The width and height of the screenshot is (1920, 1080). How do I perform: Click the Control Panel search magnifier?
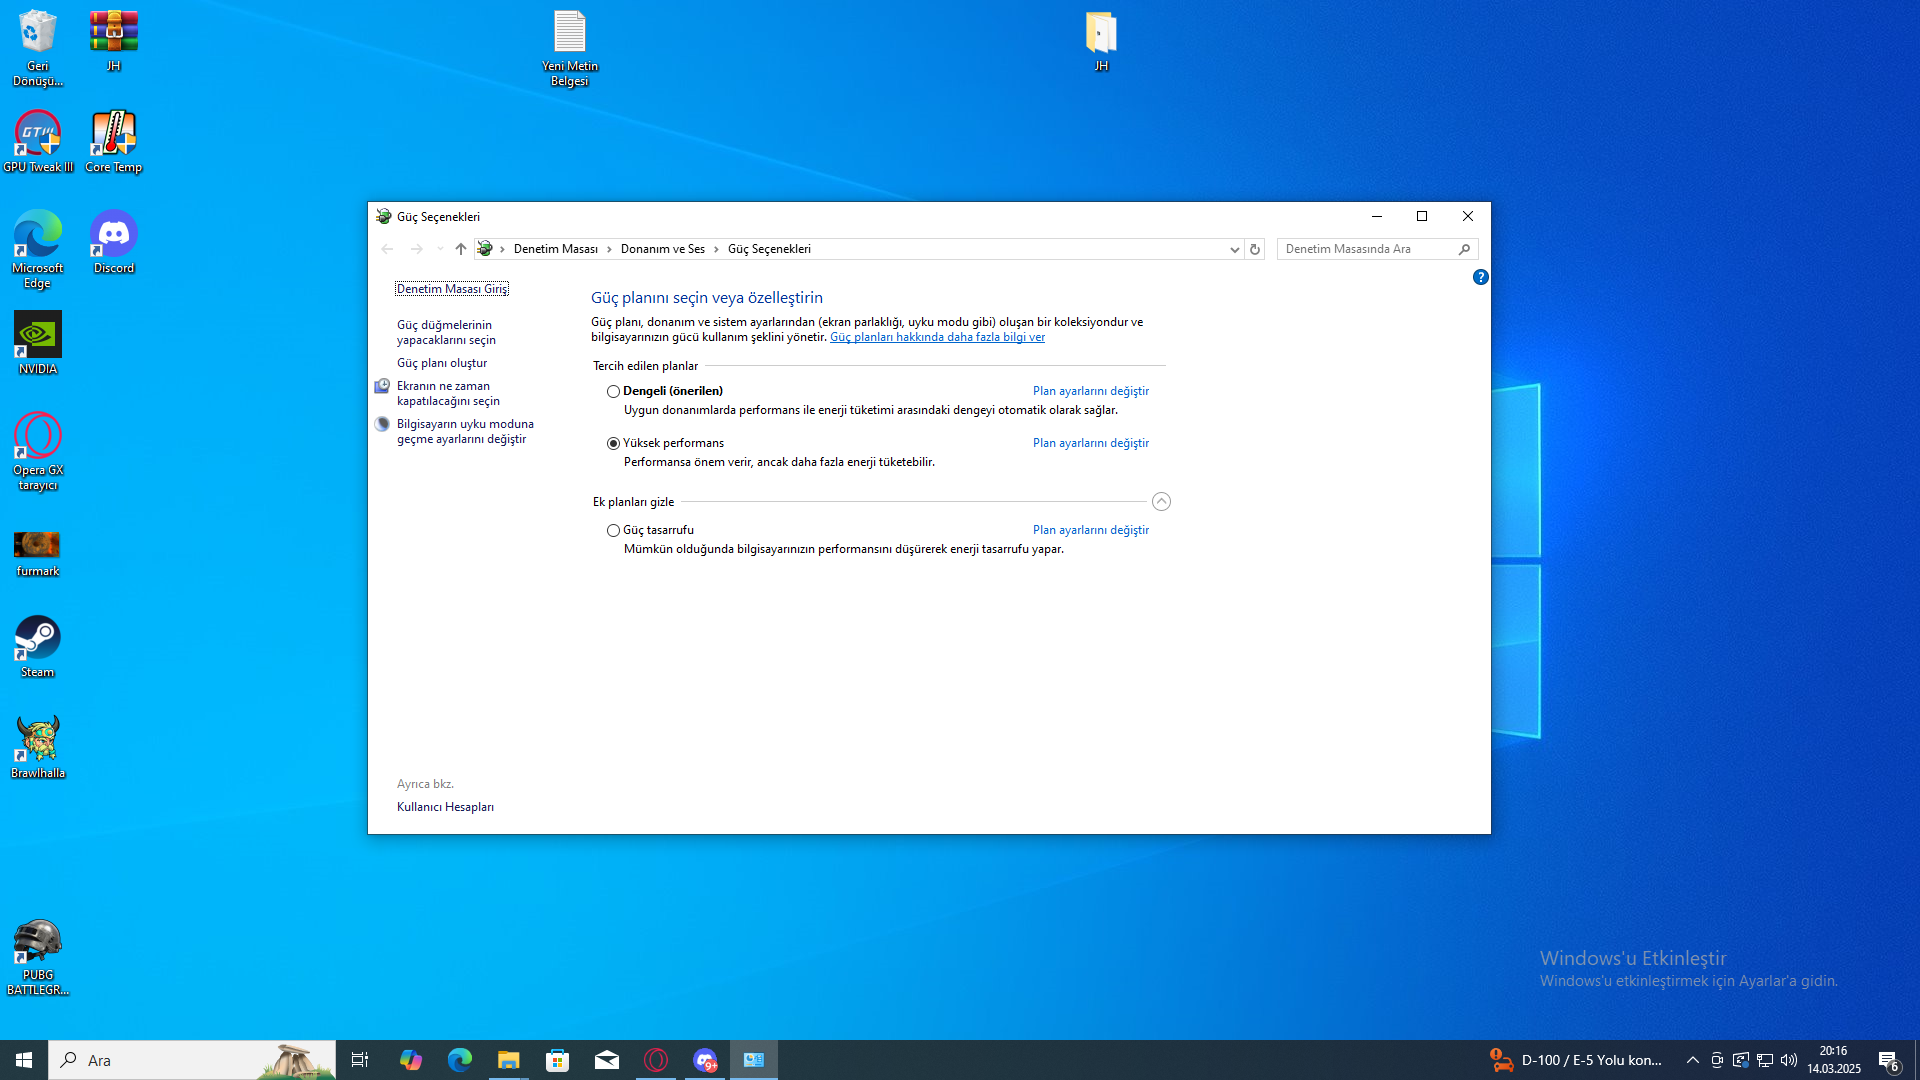pos(1465,249)
